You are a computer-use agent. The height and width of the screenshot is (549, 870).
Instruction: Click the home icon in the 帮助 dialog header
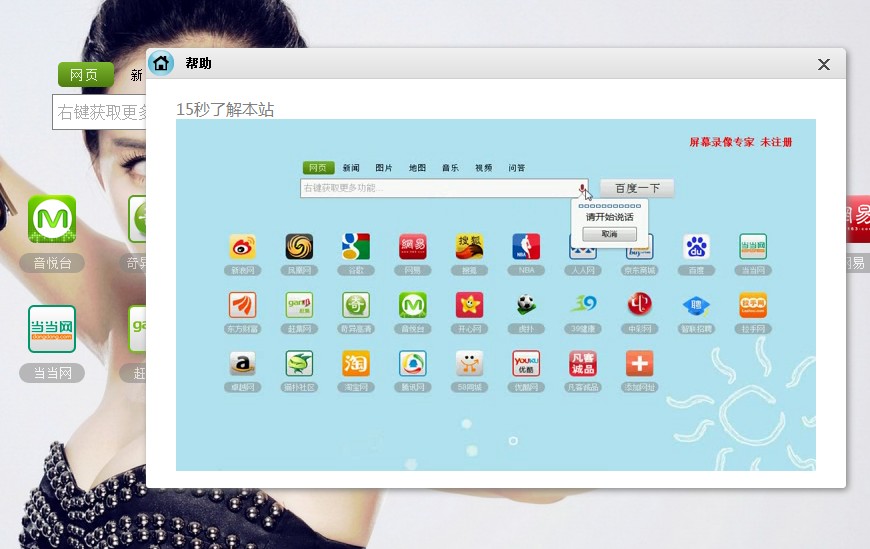tap(161, 63)
